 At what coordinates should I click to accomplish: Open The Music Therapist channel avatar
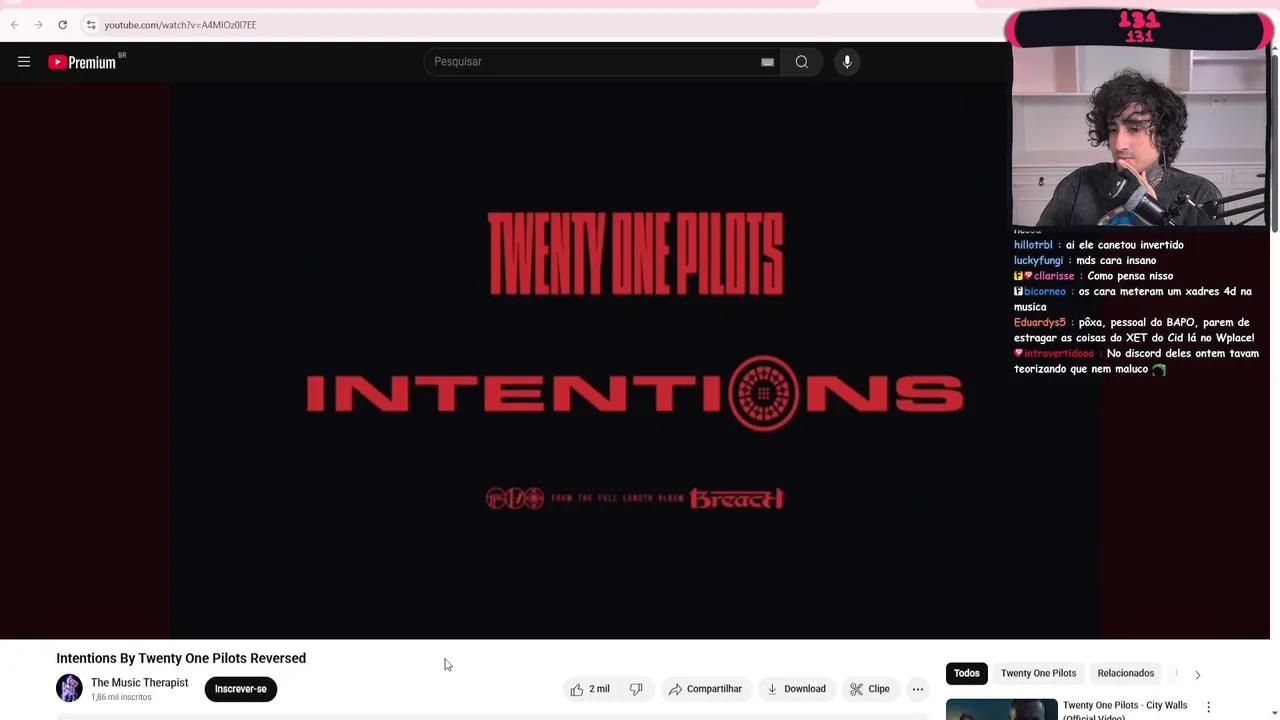[x=69, y=688]
